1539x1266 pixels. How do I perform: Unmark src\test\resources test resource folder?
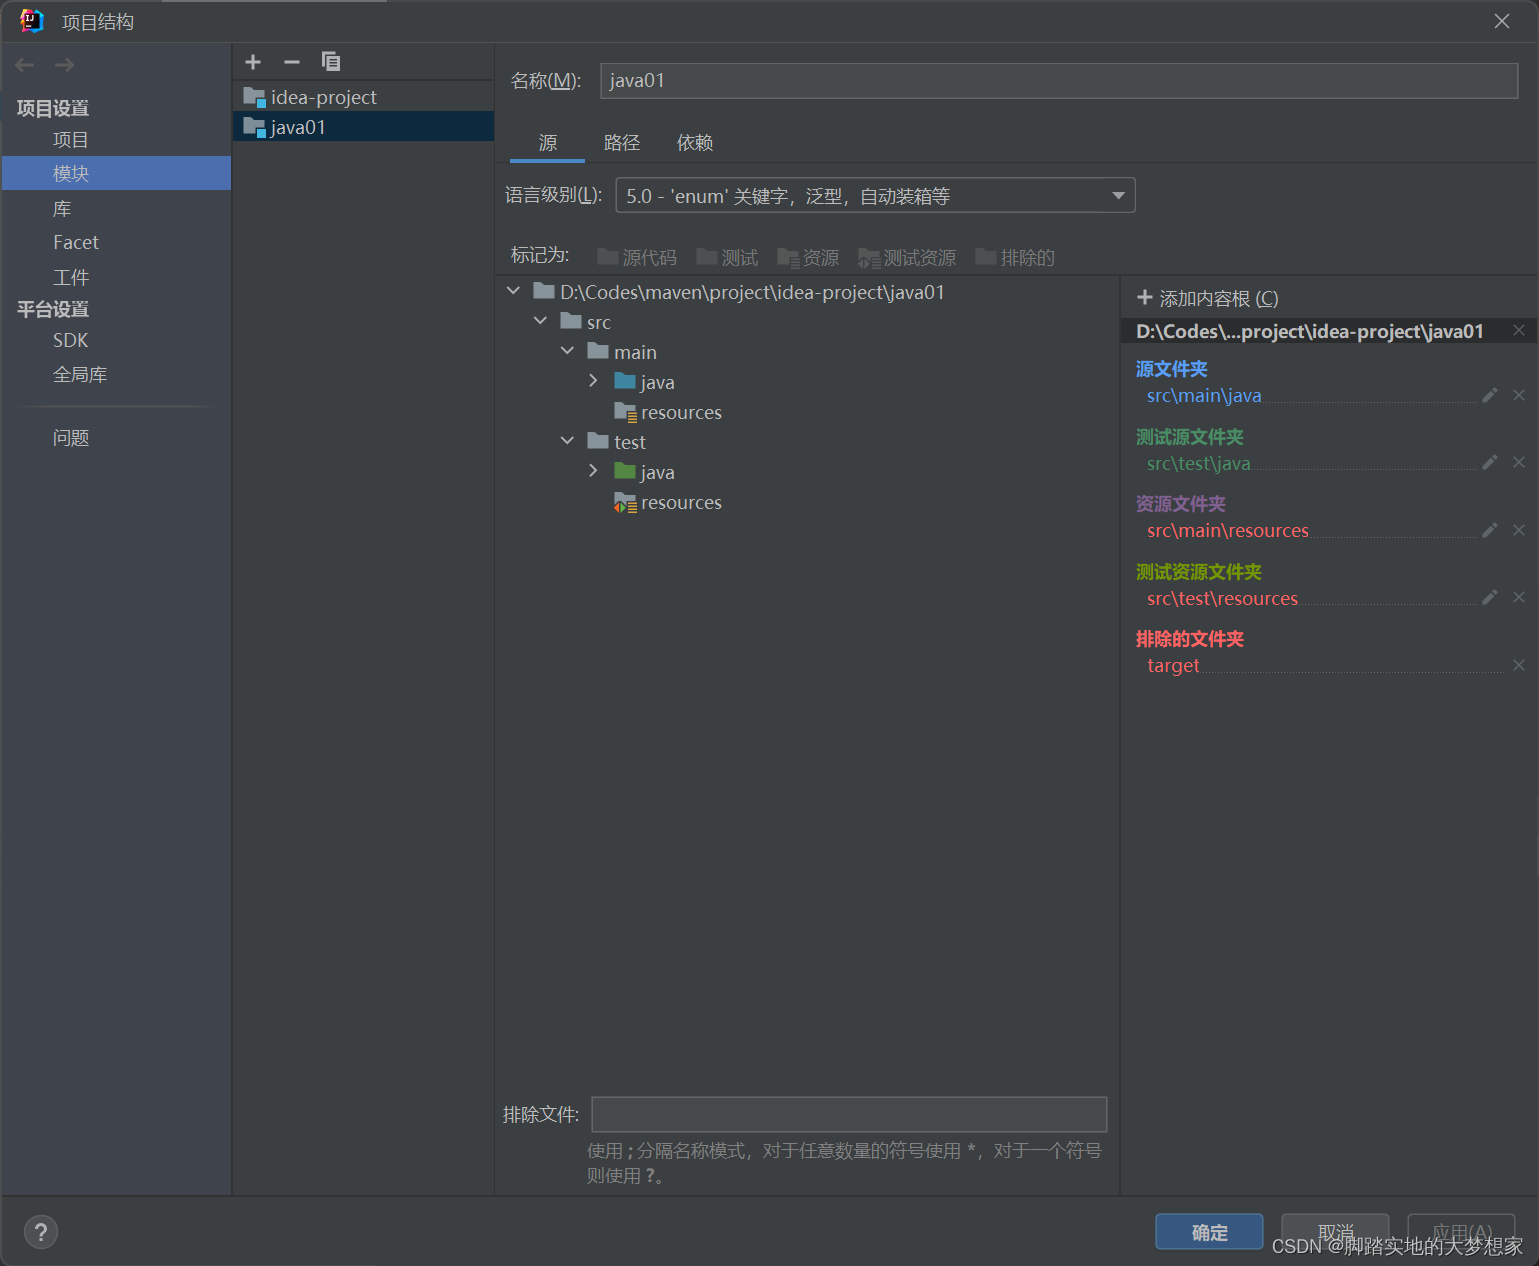(1519, 597)
